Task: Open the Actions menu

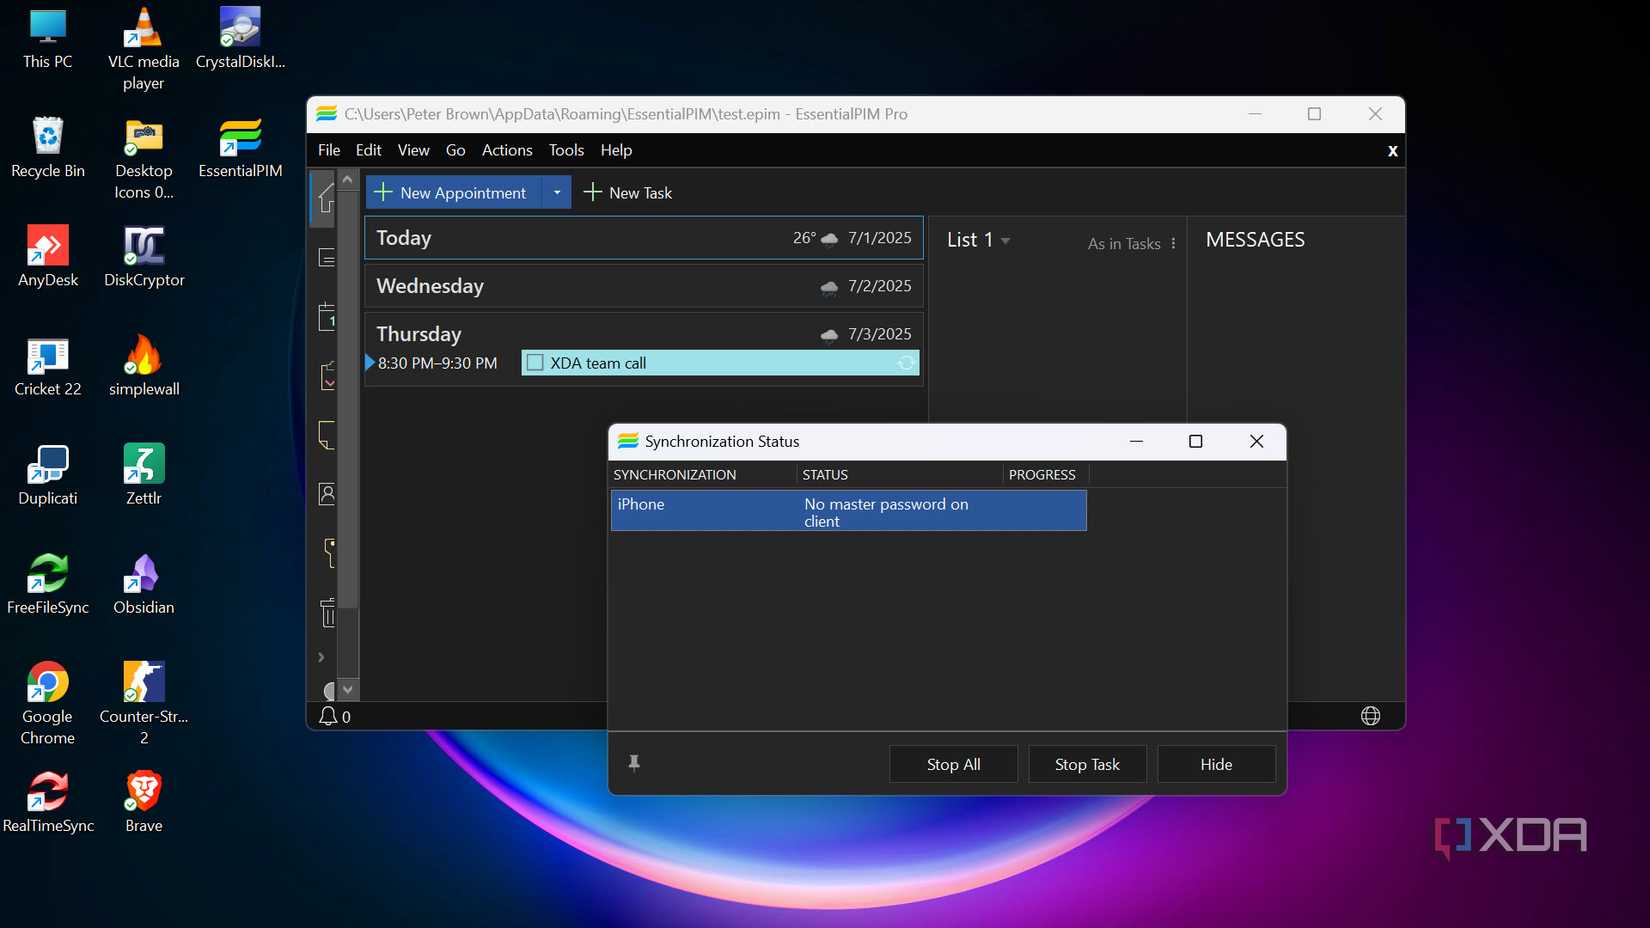Action: (x=507, y=150)
